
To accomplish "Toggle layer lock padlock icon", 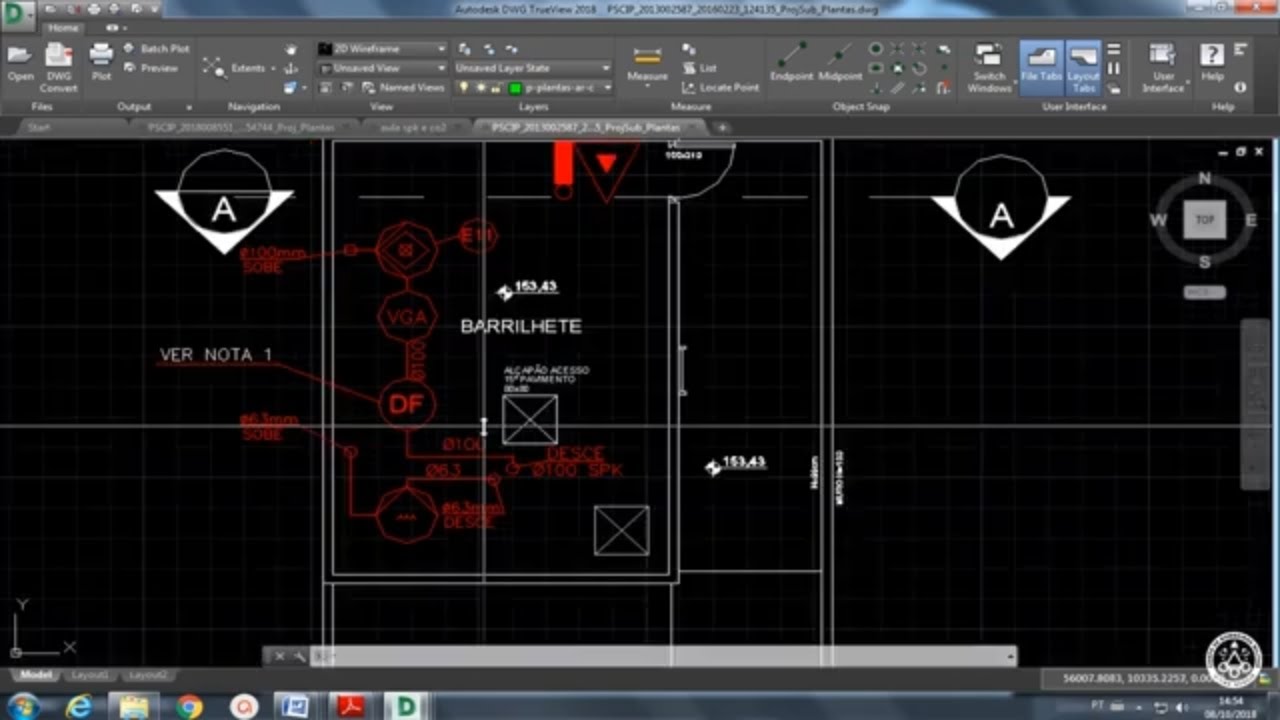I will pos(496,88).
